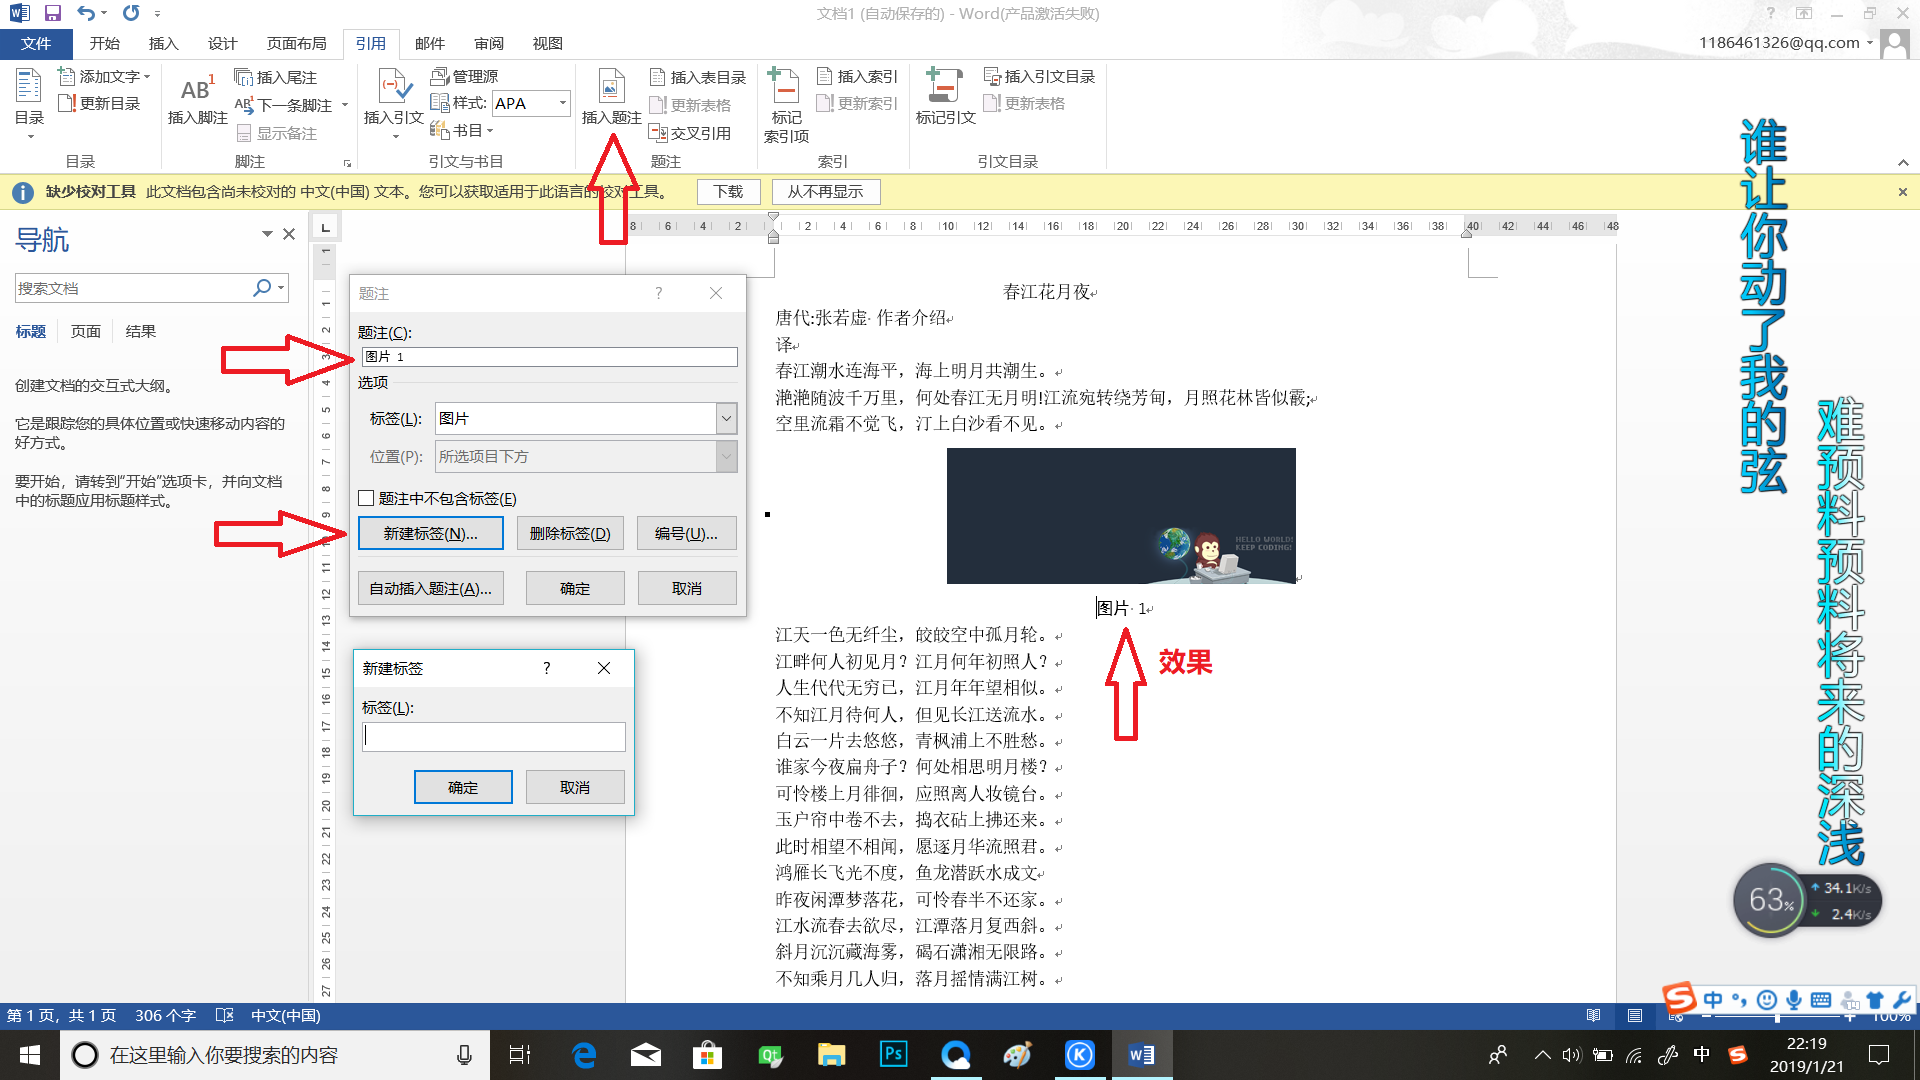Image resolution: width=1920 pixels, height=1080 pixels.
Task: Expand navigation search options dropdown arrow
Action: (281, 288)
